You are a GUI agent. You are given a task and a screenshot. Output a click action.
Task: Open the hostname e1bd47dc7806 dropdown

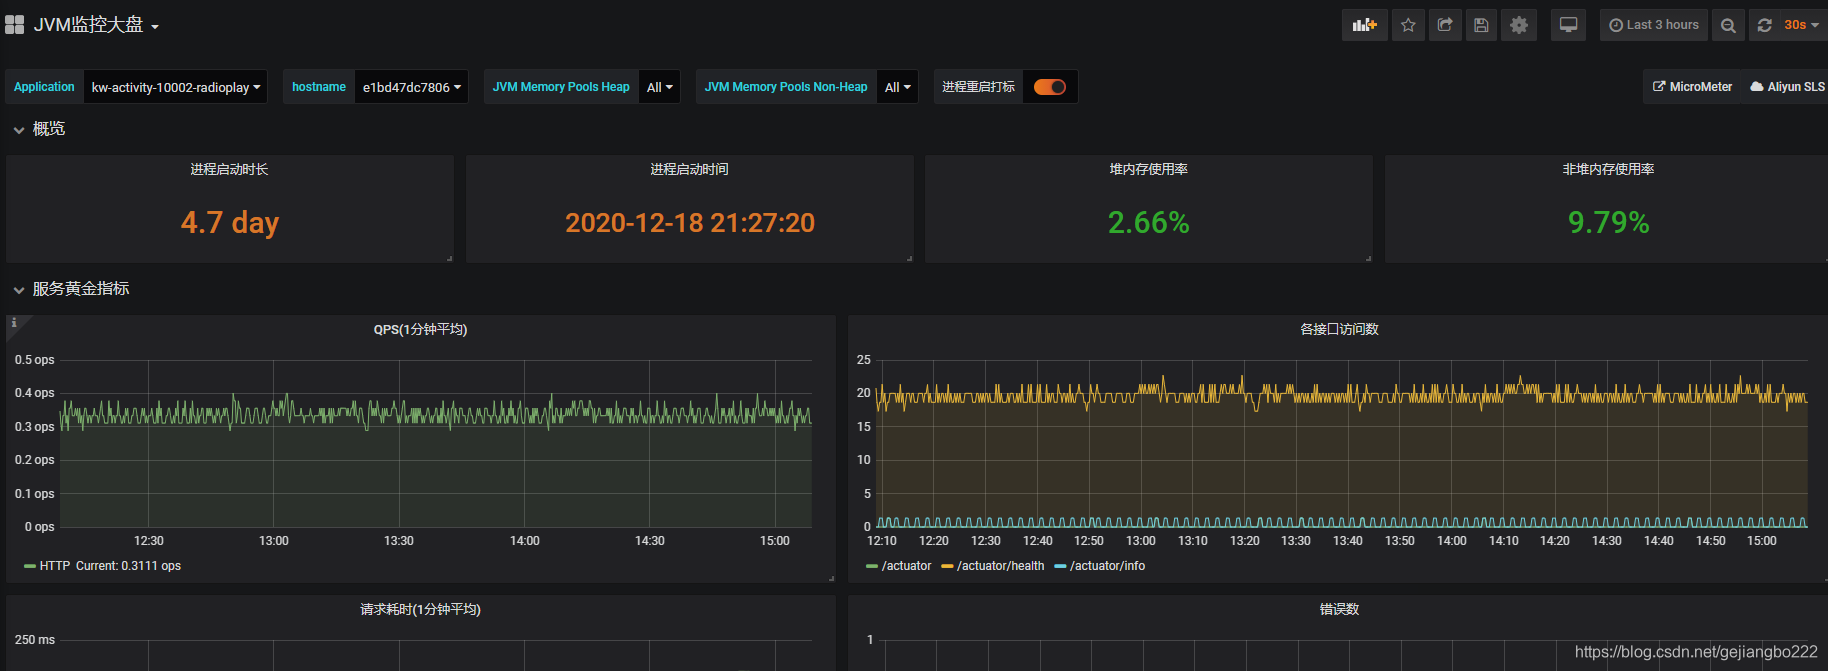click(x=411, y=87)
